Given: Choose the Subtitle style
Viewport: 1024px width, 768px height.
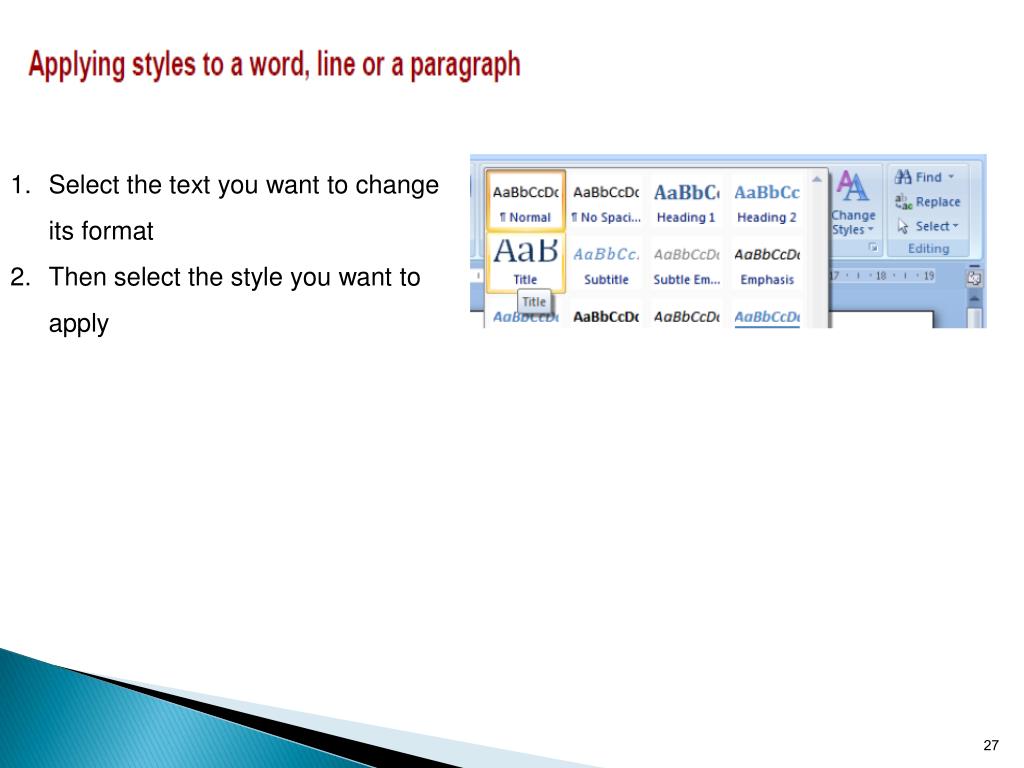Looking at the screenshot, I should click(x=606, y=264).
